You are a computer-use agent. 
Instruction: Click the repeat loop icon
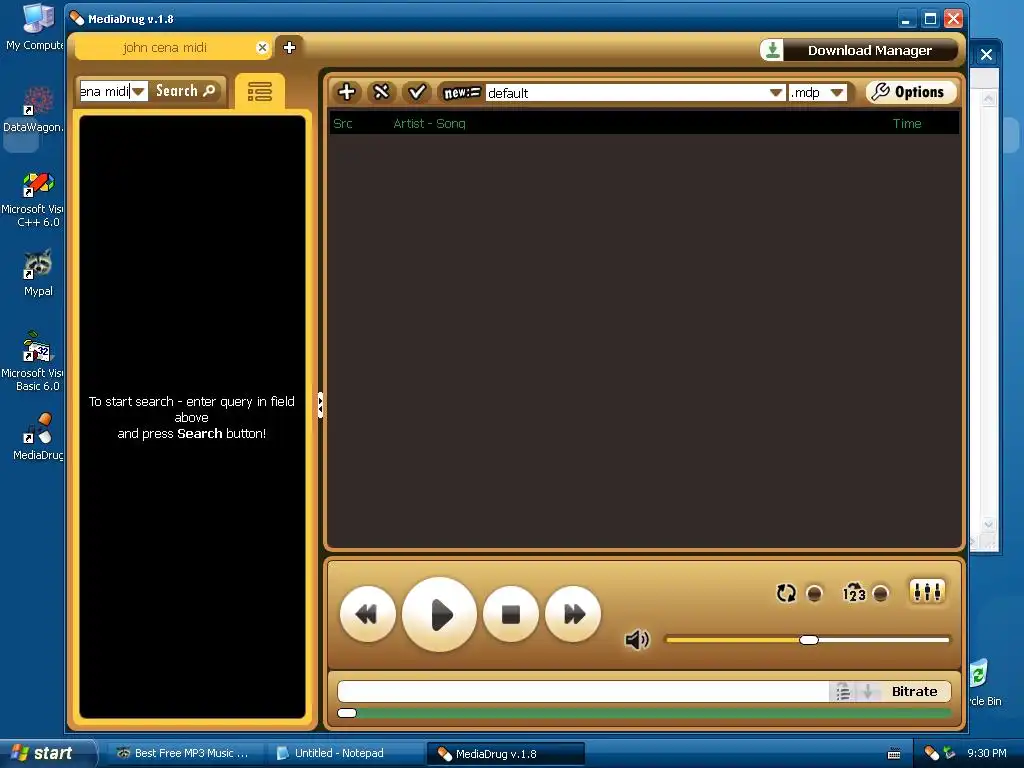point(786,593)
